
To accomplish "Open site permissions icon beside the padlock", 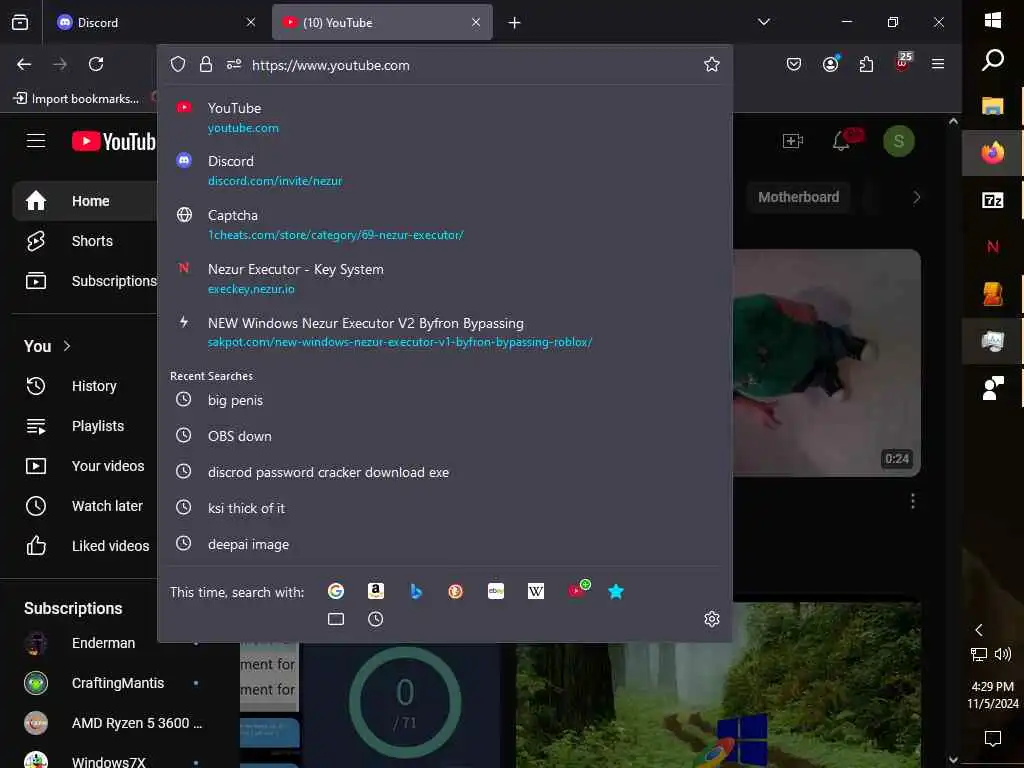I will click(234, 64).
